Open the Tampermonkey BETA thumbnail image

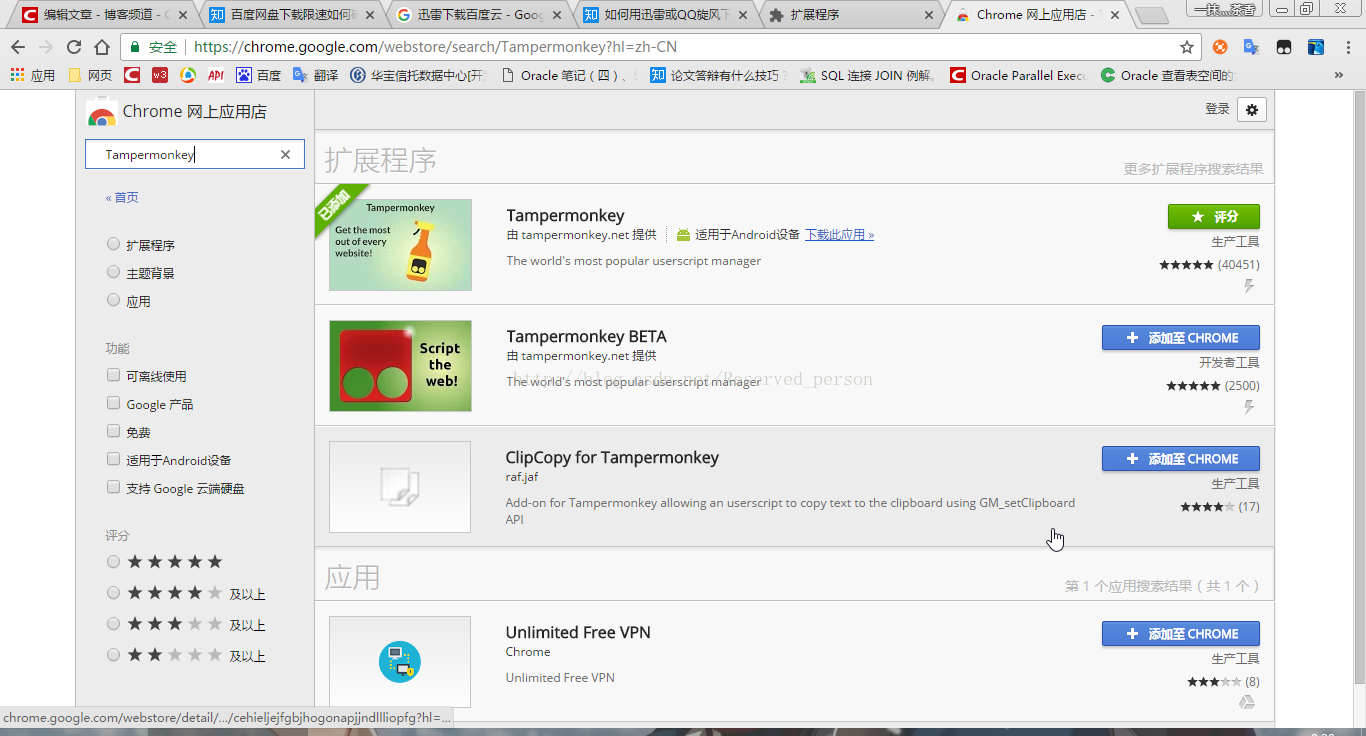(x=400, y=366)
